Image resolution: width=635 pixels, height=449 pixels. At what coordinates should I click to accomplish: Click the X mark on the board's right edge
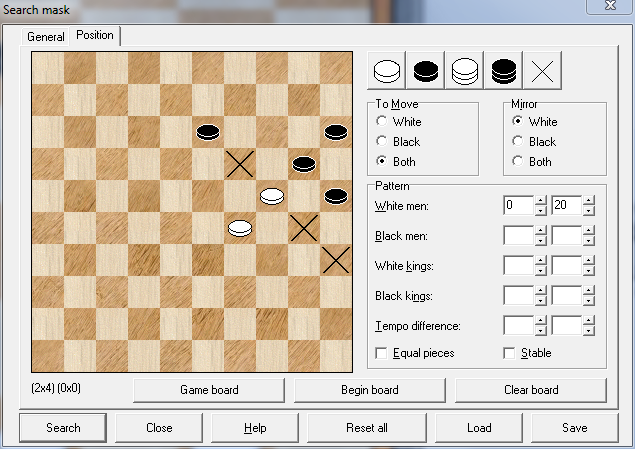(335, 260)
